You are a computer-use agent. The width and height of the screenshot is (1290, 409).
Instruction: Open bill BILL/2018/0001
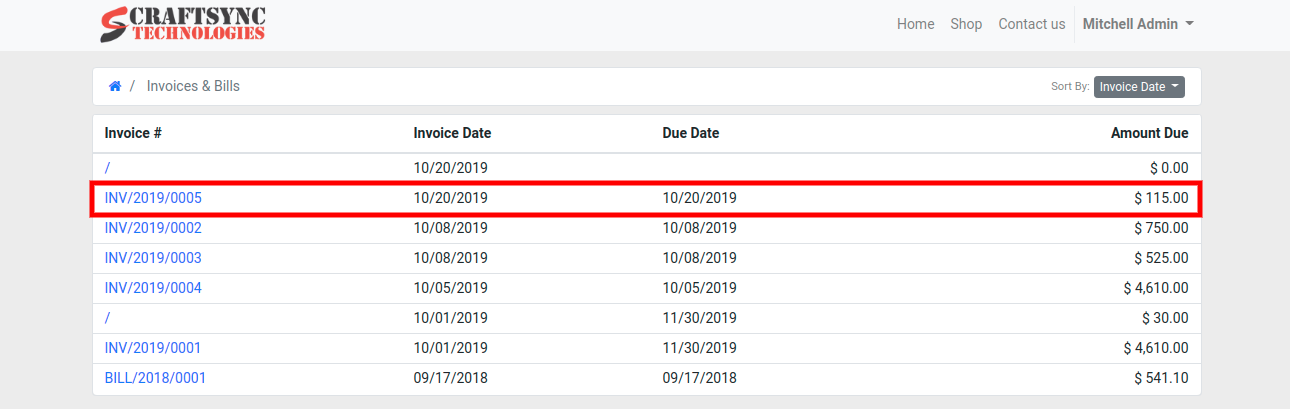(x=155, y=378)
